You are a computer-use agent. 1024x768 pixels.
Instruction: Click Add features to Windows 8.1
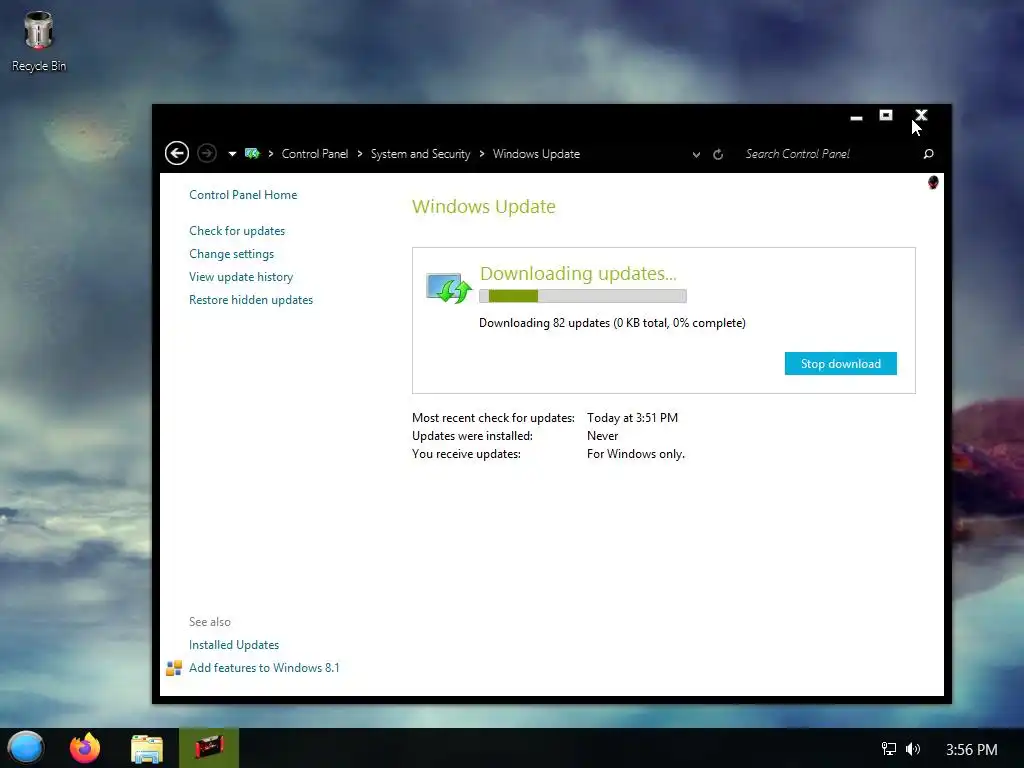[264, 667]
